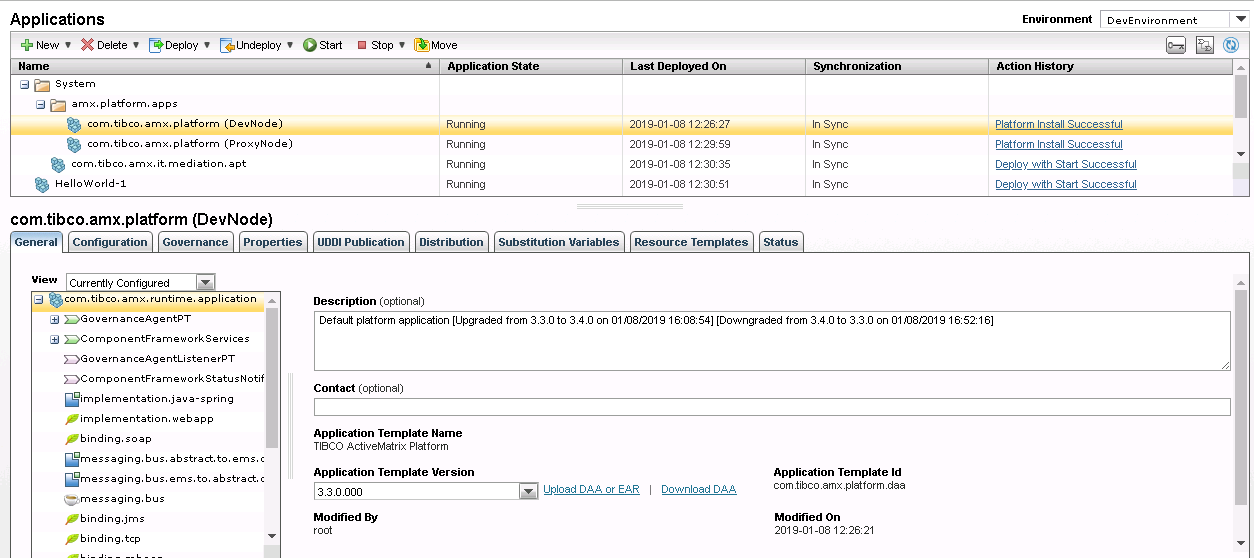
Task: Refresh the applications list
Action: [1231, 45]
